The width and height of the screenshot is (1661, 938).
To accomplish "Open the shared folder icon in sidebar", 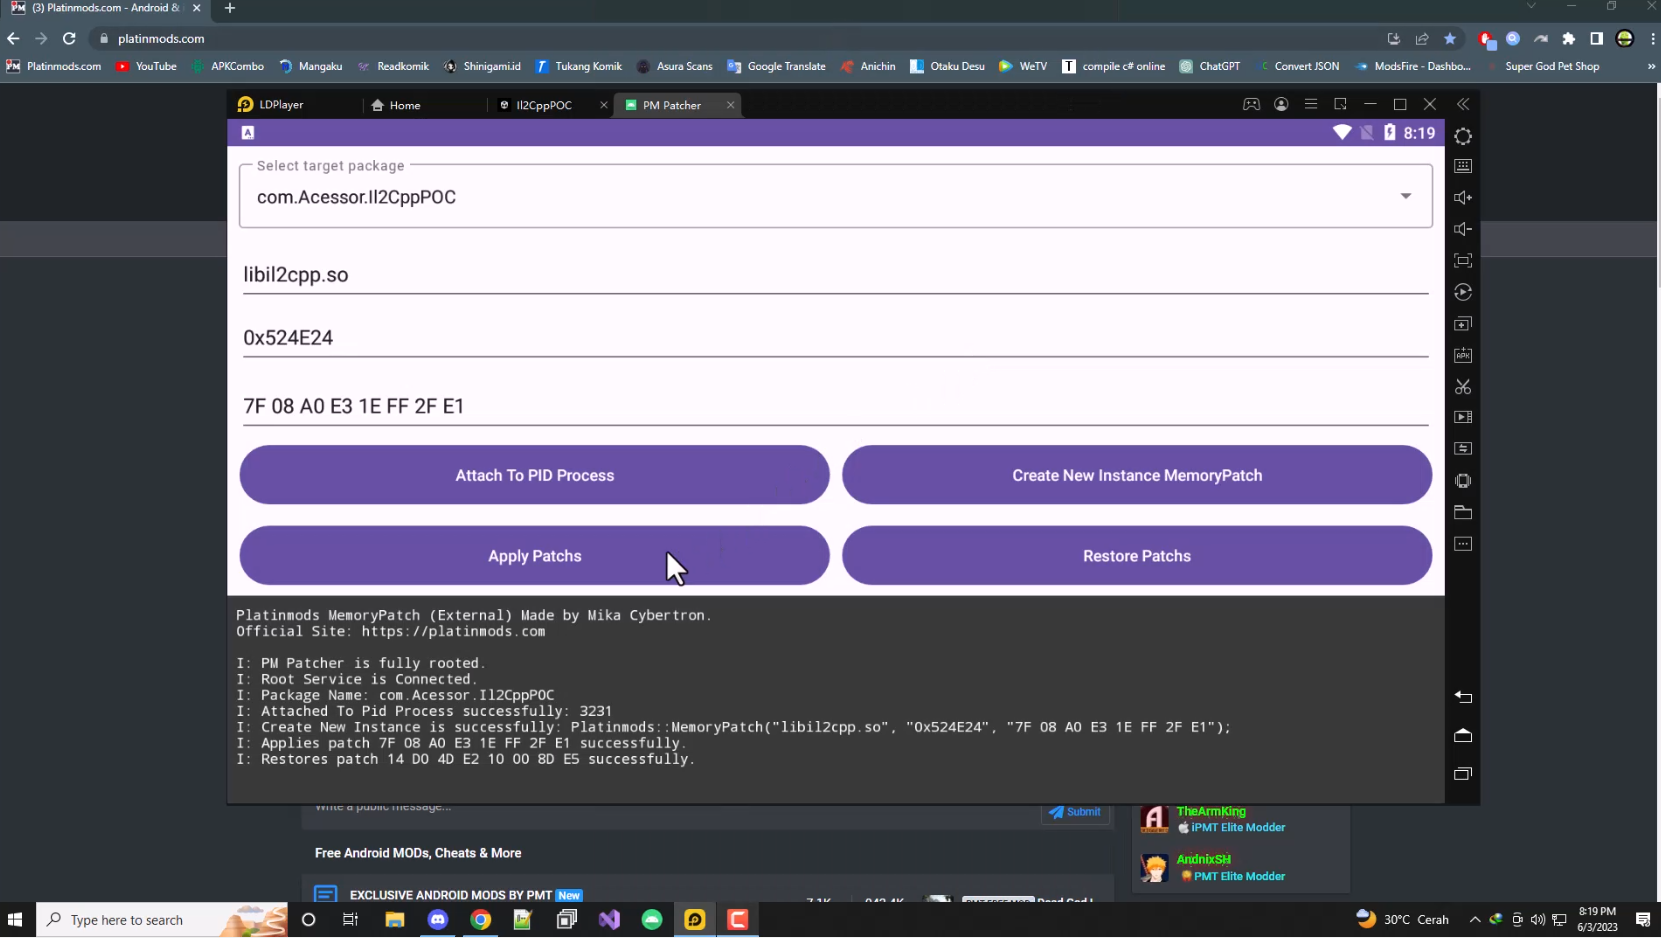I will tap(1464, 512).
